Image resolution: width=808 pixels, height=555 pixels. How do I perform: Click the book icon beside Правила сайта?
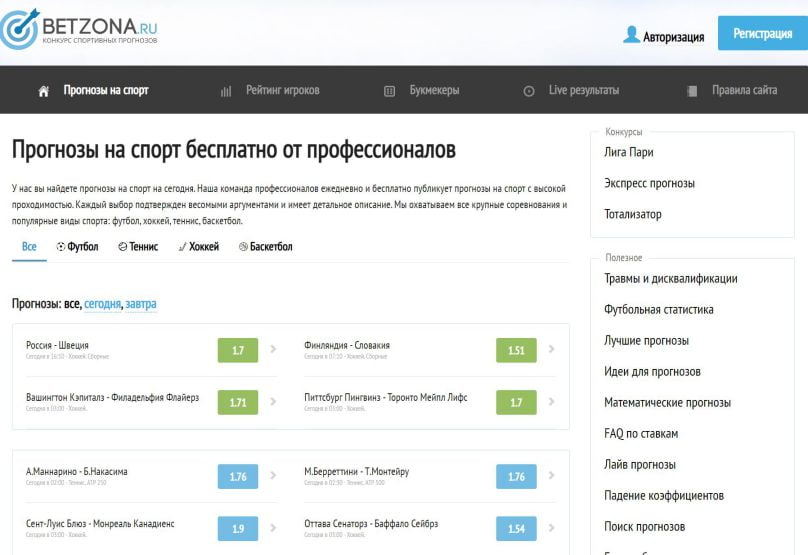pos(692,91)
